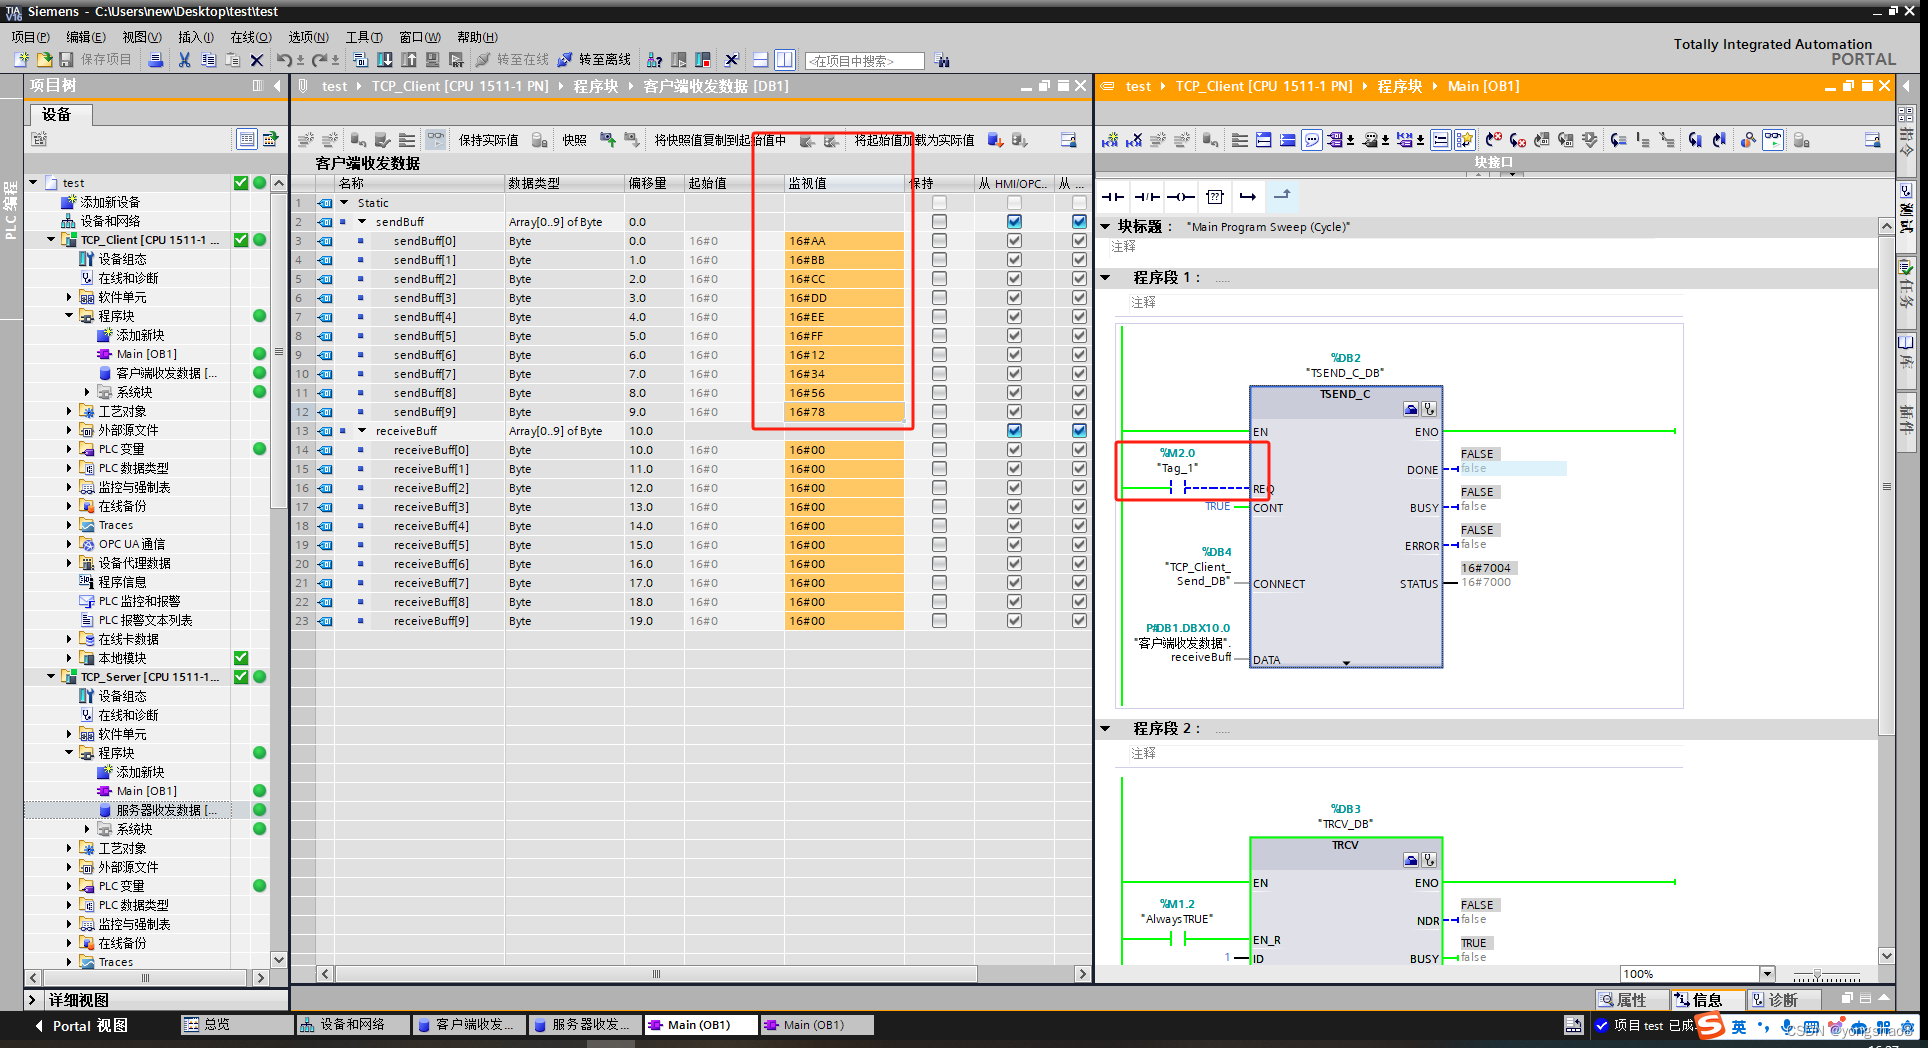Click the search-in-project binoculars icon
Image resolution: width=1928 pixels, height=1048 pixels.
click(x=942, y=60)
